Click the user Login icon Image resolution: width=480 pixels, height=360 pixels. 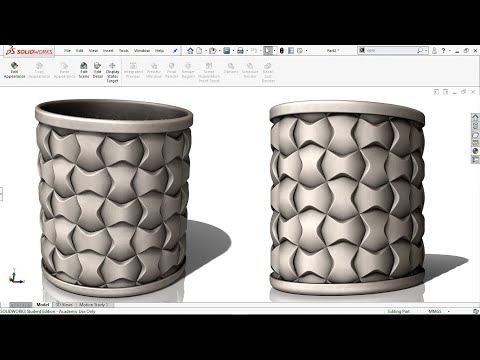[434, 51]
